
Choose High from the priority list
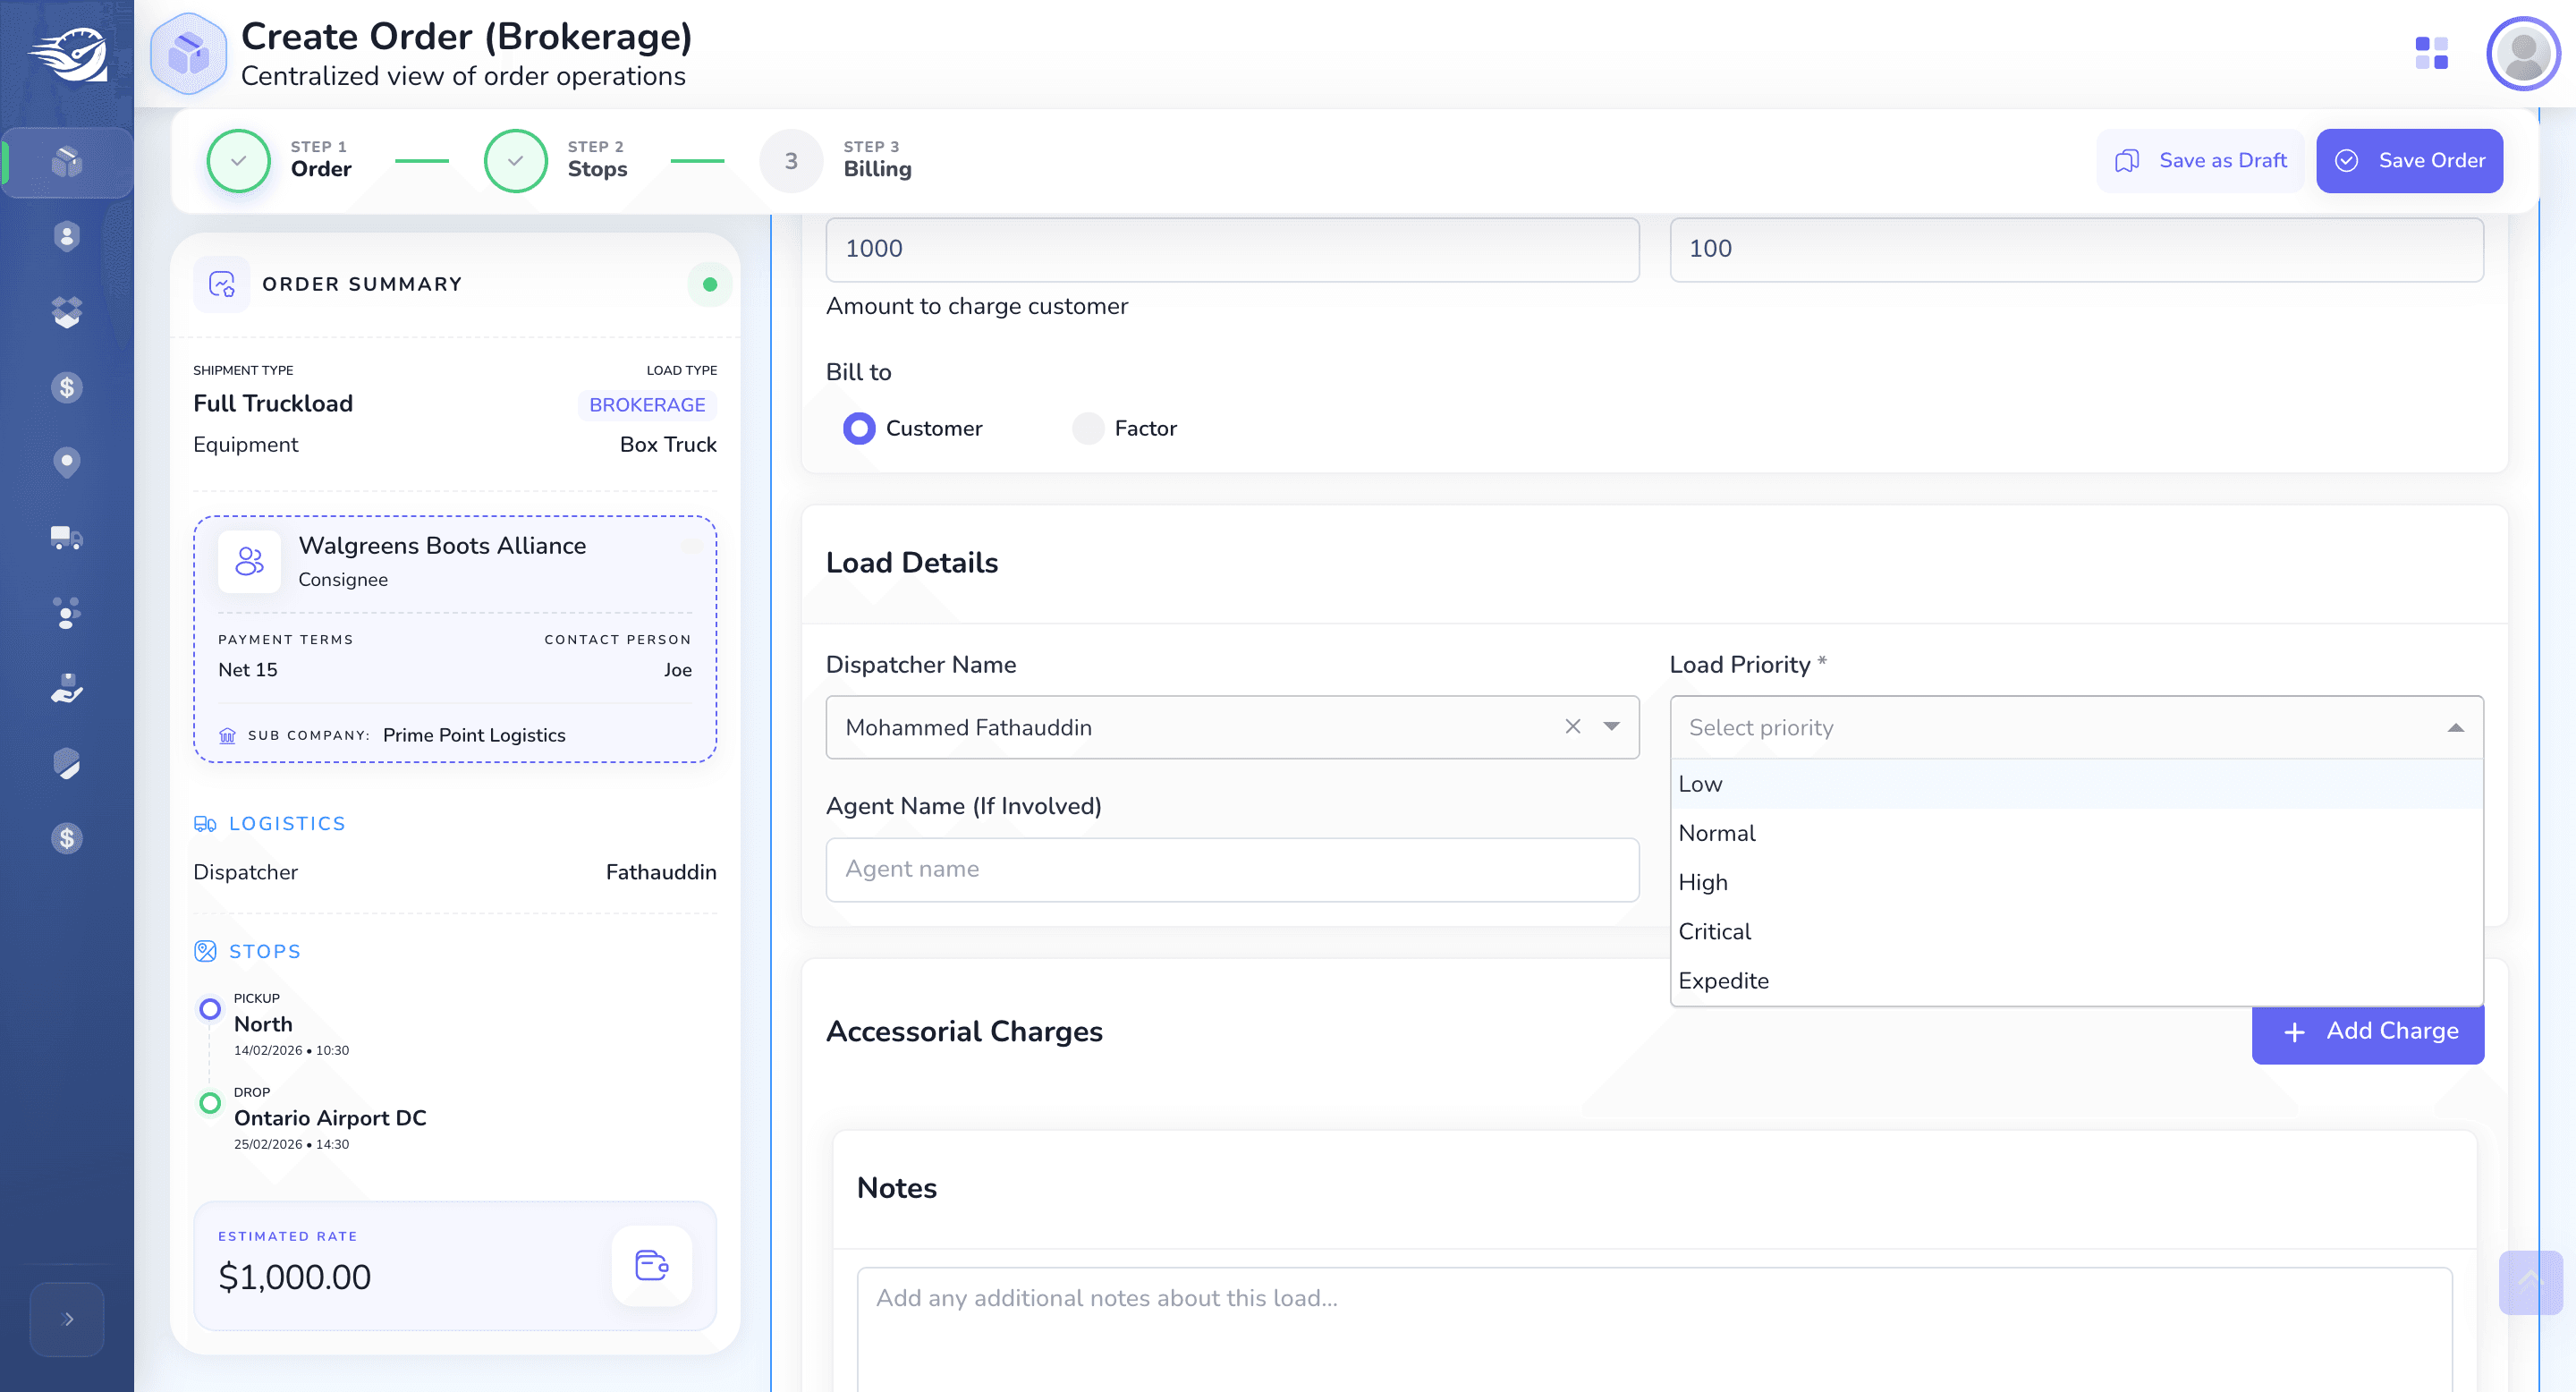click(2076, 882)
